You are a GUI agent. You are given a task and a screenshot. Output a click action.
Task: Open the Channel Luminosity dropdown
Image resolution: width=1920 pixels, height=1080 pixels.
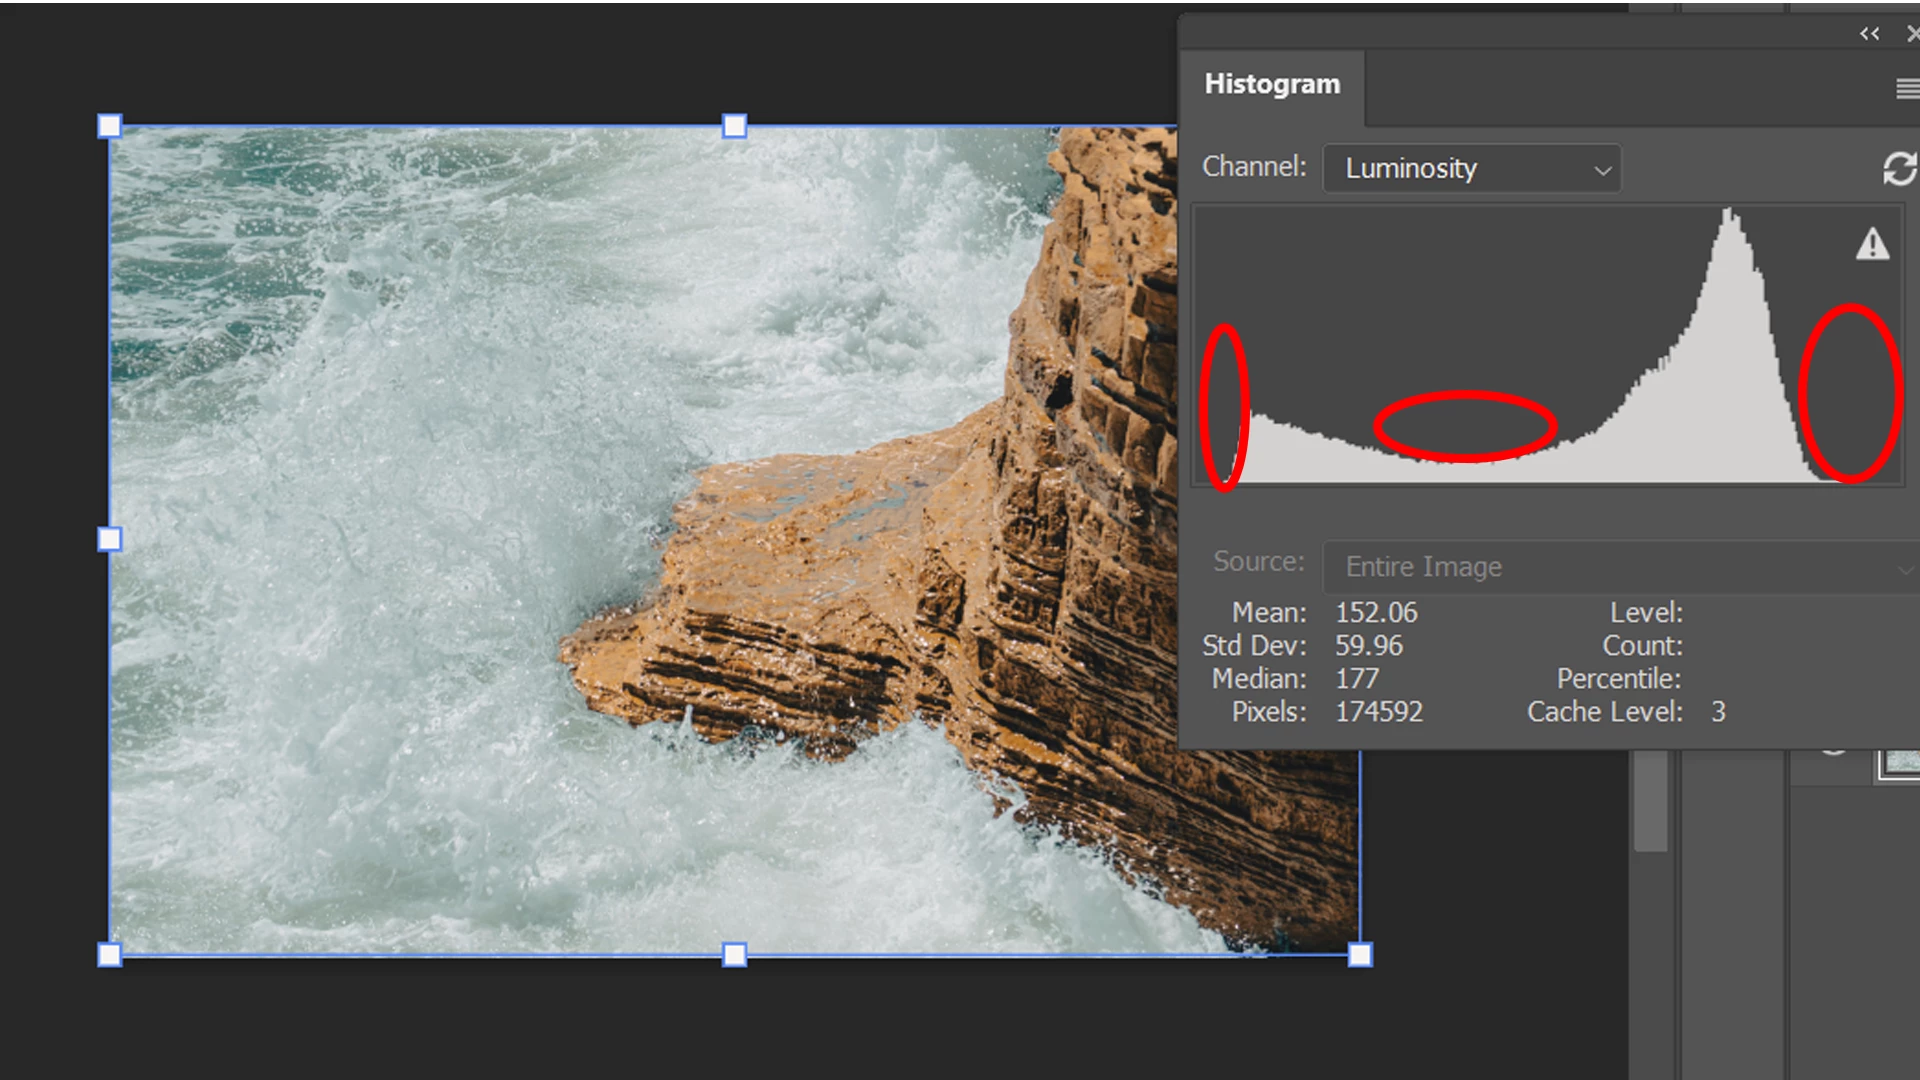pos(1471,169)
